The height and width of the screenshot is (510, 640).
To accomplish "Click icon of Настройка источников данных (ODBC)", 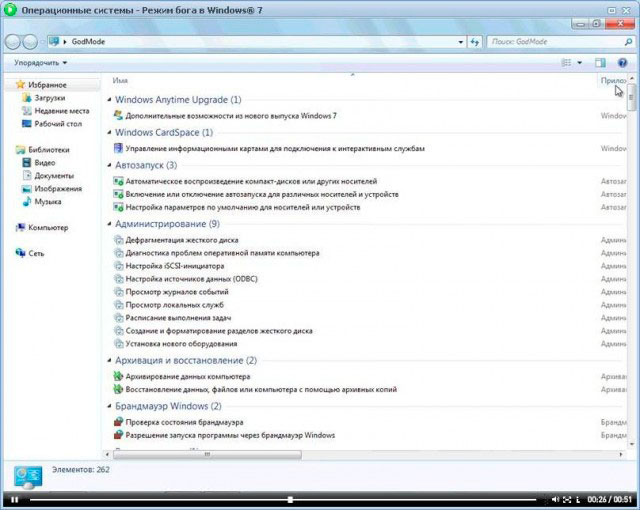I will pos(118,279).
